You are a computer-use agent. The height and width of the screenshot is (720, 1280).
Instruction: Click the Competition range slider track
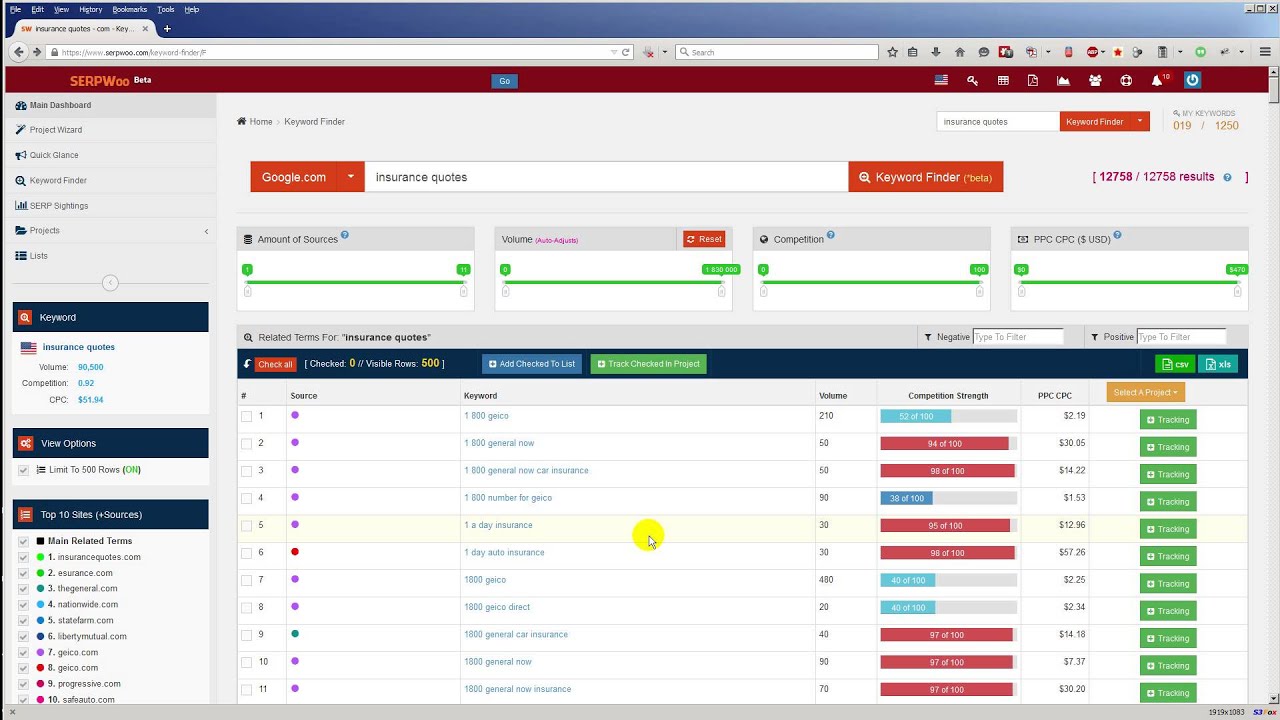coord(871,283)
